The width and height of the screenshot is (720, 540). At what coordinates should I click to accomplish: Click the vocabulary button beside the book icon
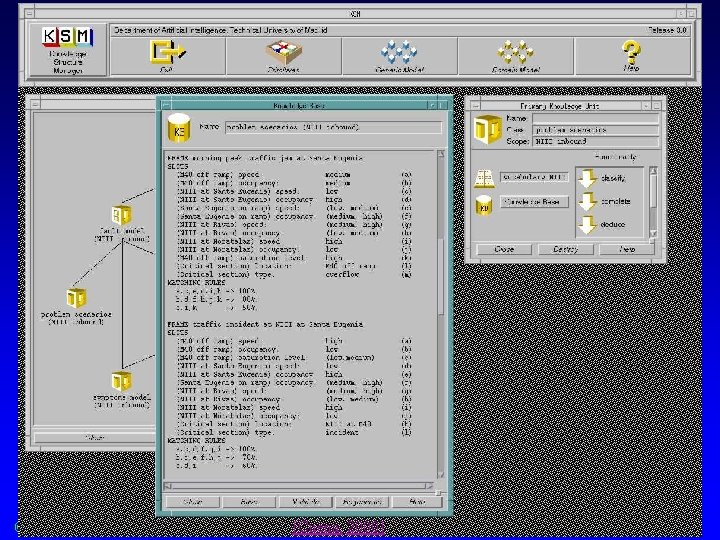click(533, 177)
